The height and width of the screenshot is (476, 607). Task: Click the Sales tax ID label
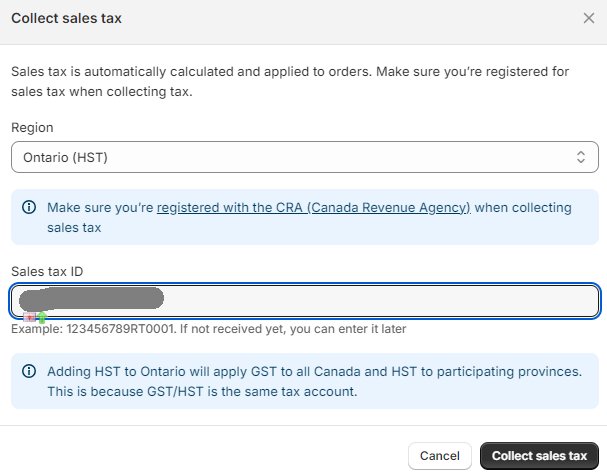46,271
